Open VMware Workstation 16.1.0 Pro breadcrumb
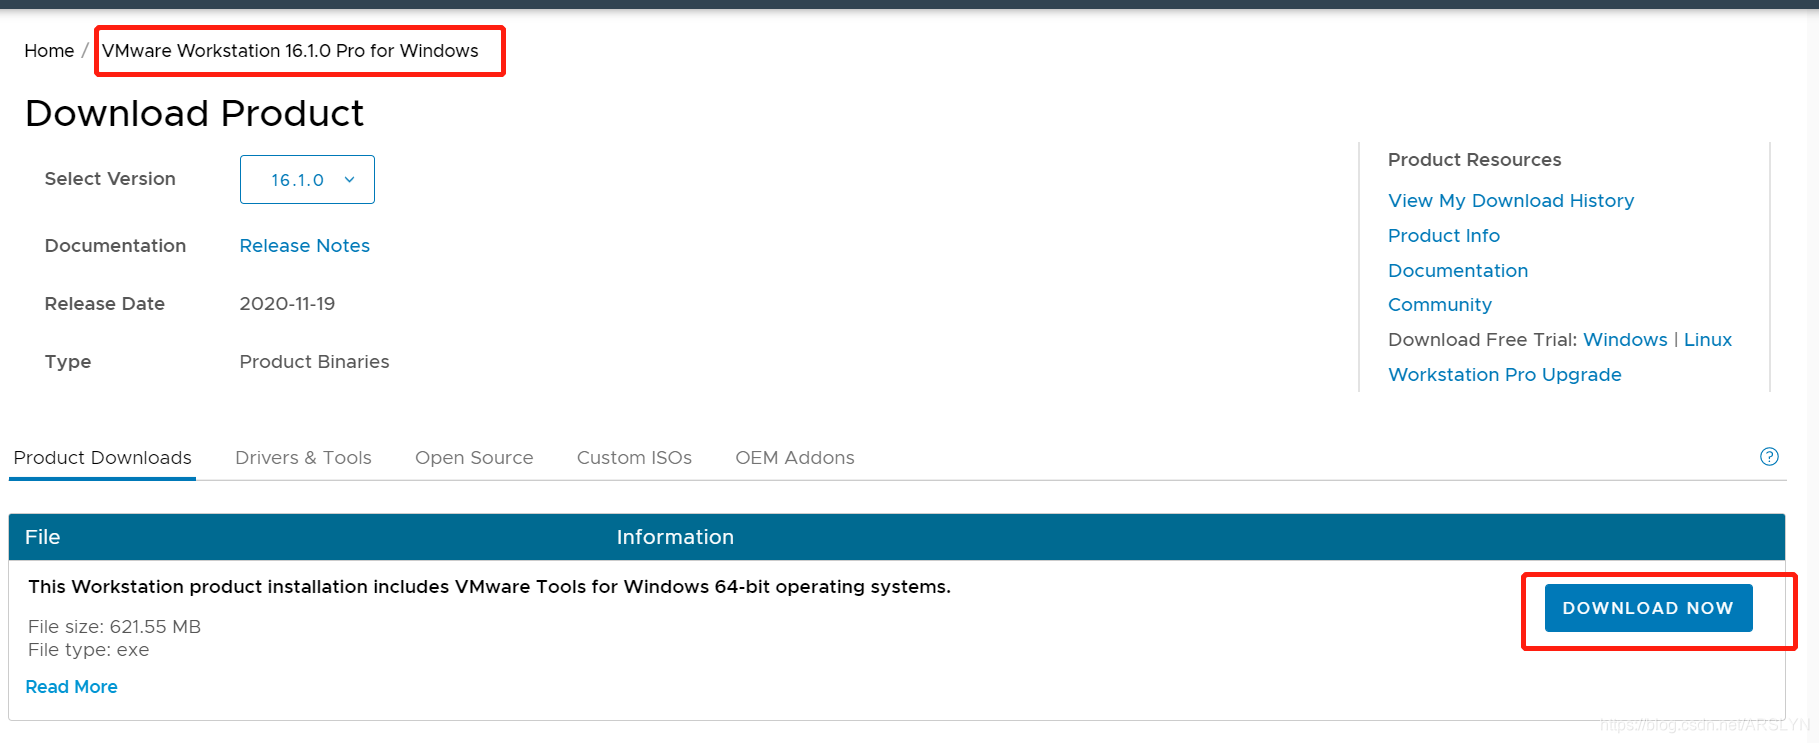Screen dimensions: 1819x743 [x=290, y=51]
